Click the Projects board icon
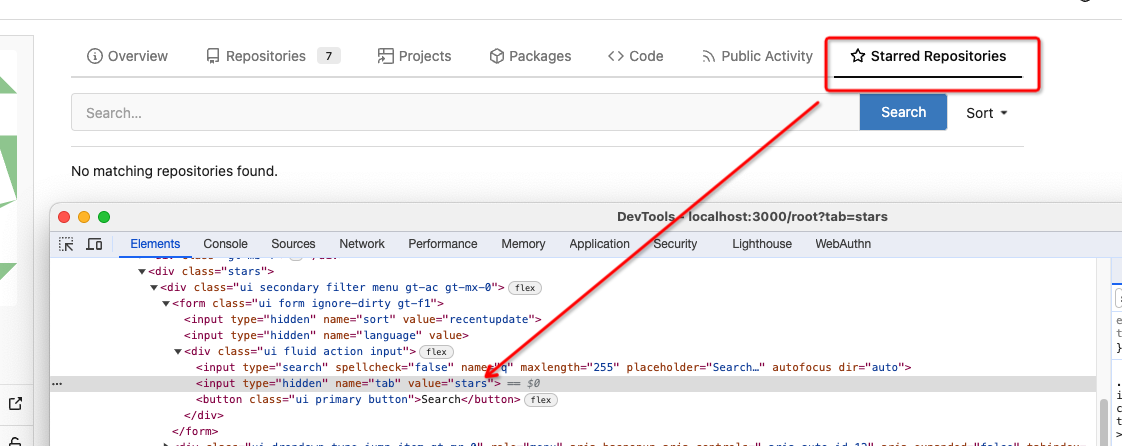Image resolution: width=1122 pixels, height=446 pixels. point(385,56)
